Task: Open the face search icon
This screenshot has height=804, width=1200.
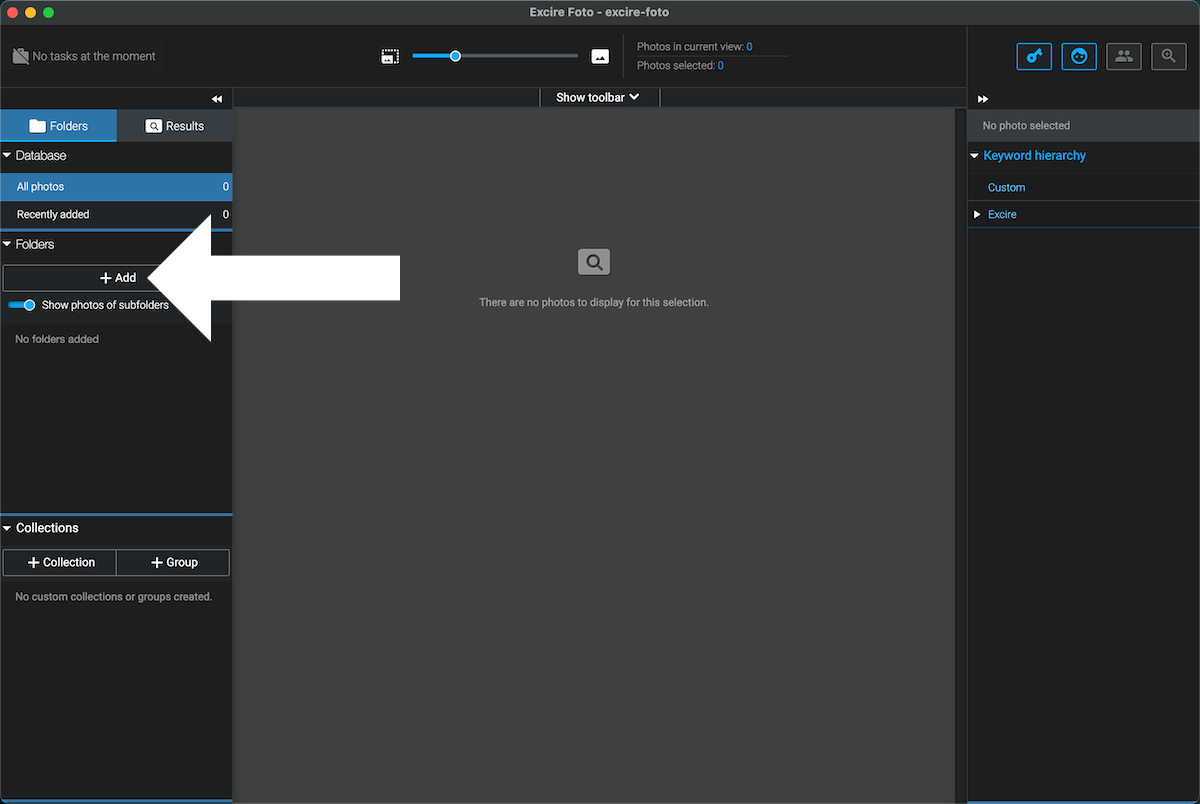Action: coord(1079,57)
